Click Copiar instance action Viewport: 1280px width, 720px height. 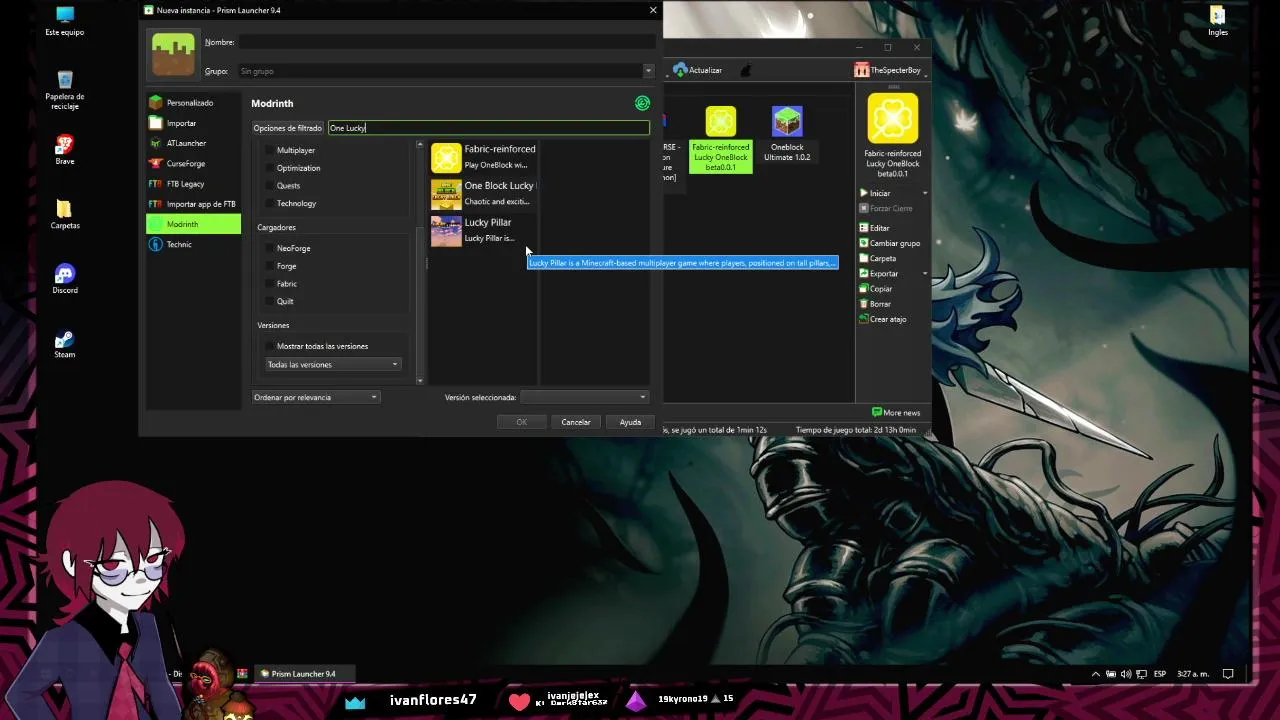click(x=875, y=289)
